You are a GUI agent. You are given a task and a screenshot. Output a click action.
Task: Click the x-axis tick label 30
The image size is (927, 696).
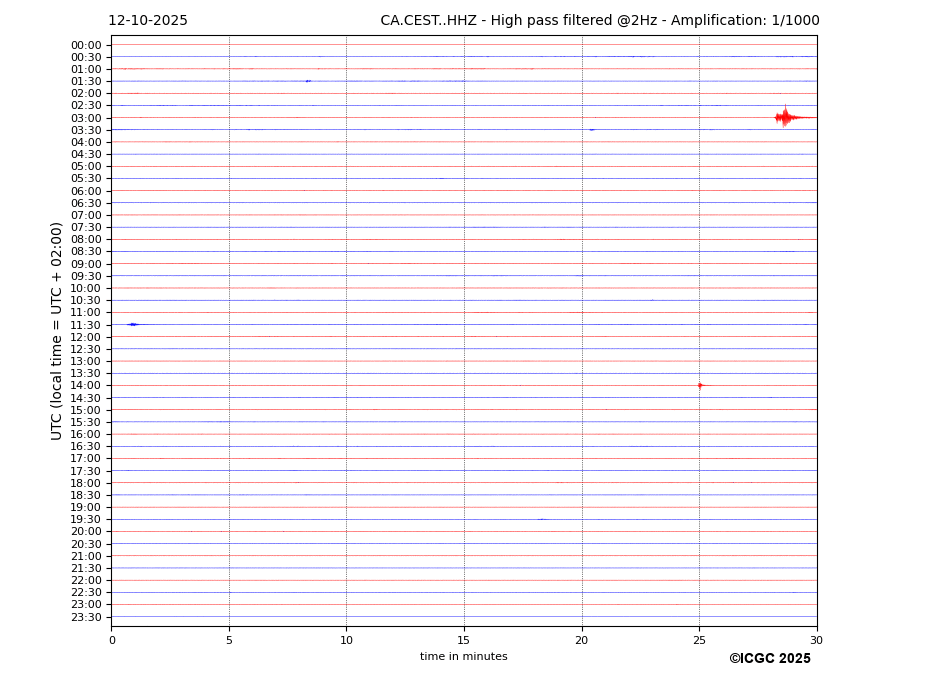[x=816, y=640]
